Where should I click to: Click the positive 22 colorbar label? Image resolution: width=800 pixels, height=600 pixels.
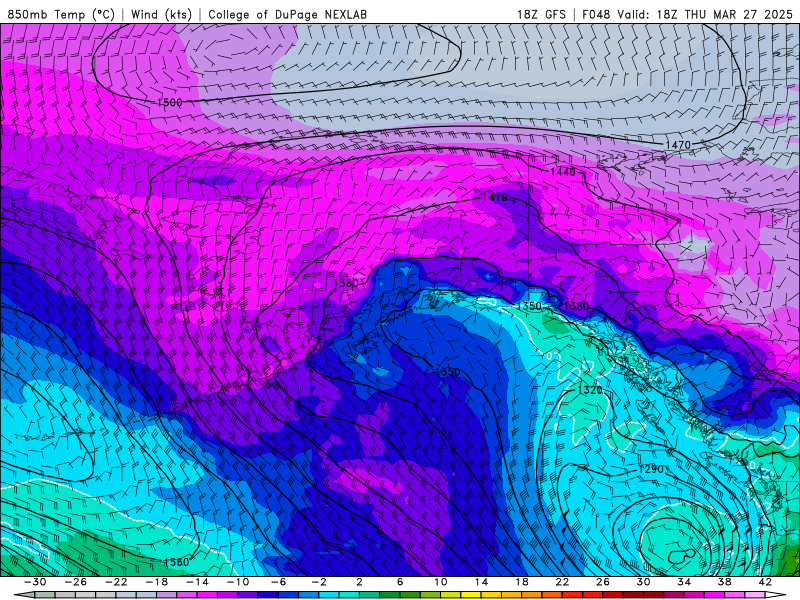point(562,582)
